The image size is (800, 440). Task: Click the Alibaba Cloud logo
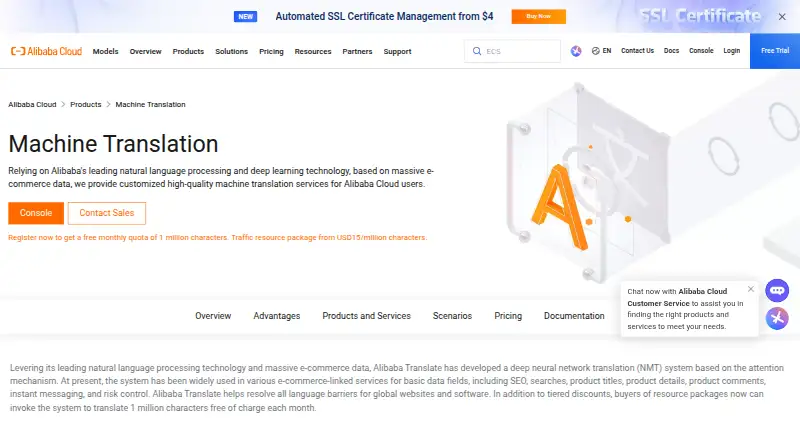(x=46, y=51)
